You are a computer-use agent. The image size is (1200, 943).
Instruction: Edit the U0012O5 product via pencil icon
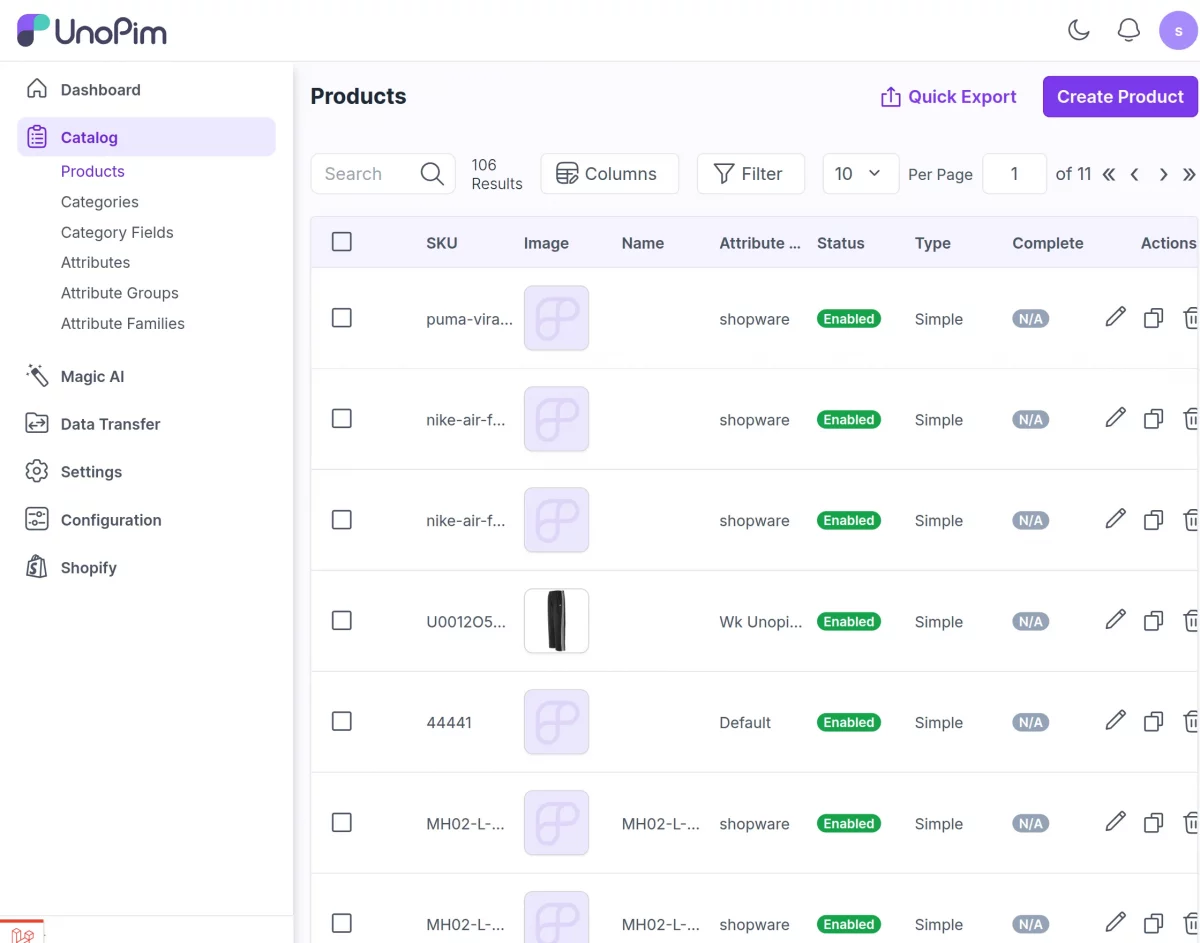[x=1116, y=621]
